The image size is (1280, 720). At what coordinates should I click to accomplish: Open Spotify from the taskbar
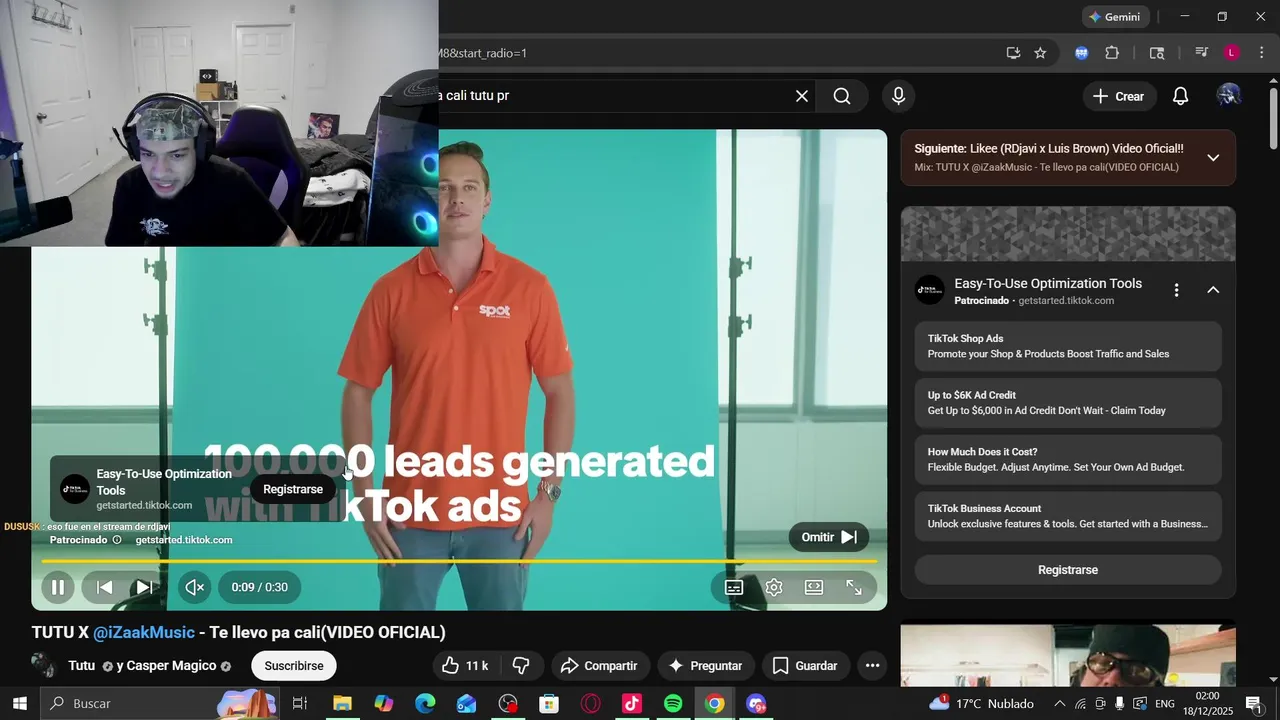point(673,704)
